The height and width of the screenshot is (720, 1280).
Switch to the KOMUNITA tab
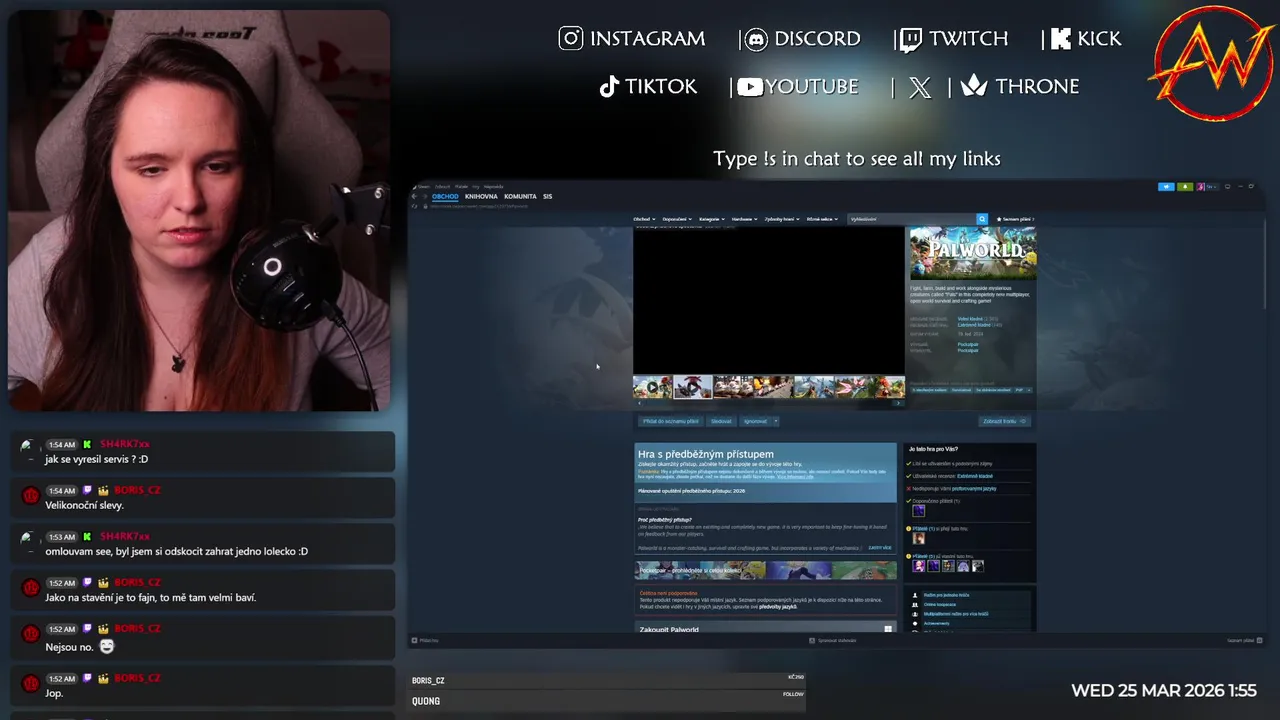coord(520,196)
